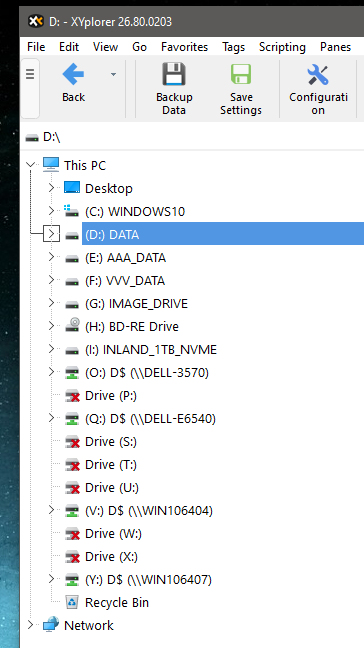Click the (G:) IMAGE_DRIVE drive icon
The height and width of the screenshot is (648, 364).
click(x=72, y=305)
